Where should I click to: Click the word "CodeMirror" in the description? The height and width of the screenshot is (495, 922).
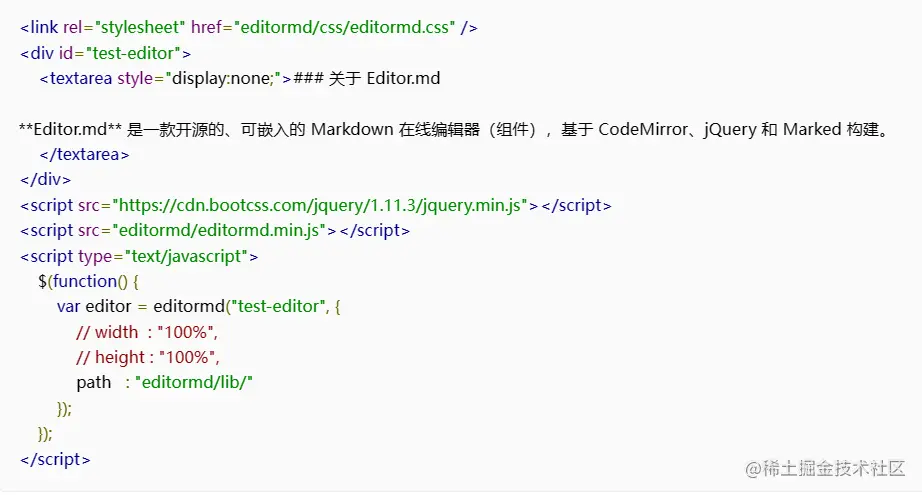(x=643, y=129)
